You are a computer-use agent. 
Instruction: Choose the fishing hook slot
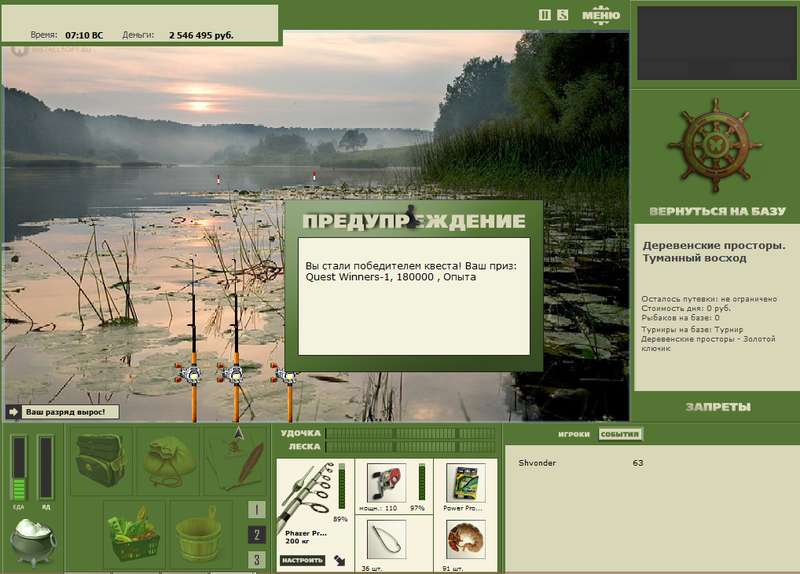point(386,539)
